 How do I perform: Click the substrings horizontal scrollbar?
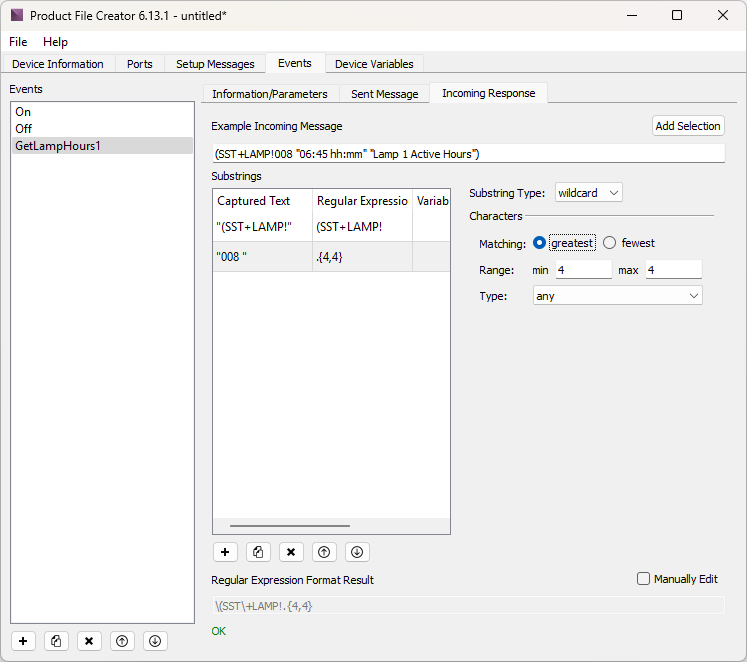(x=290, y=525)
